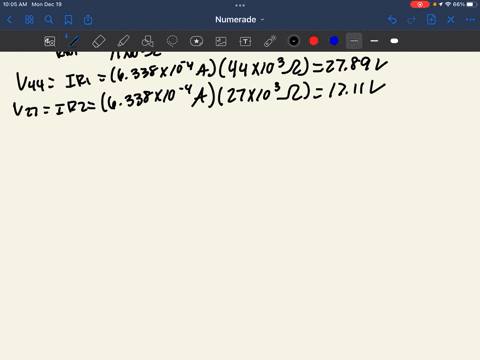Select the Highlighter tool
Viewport: 480px width, 360px height.
coord(123,41)
